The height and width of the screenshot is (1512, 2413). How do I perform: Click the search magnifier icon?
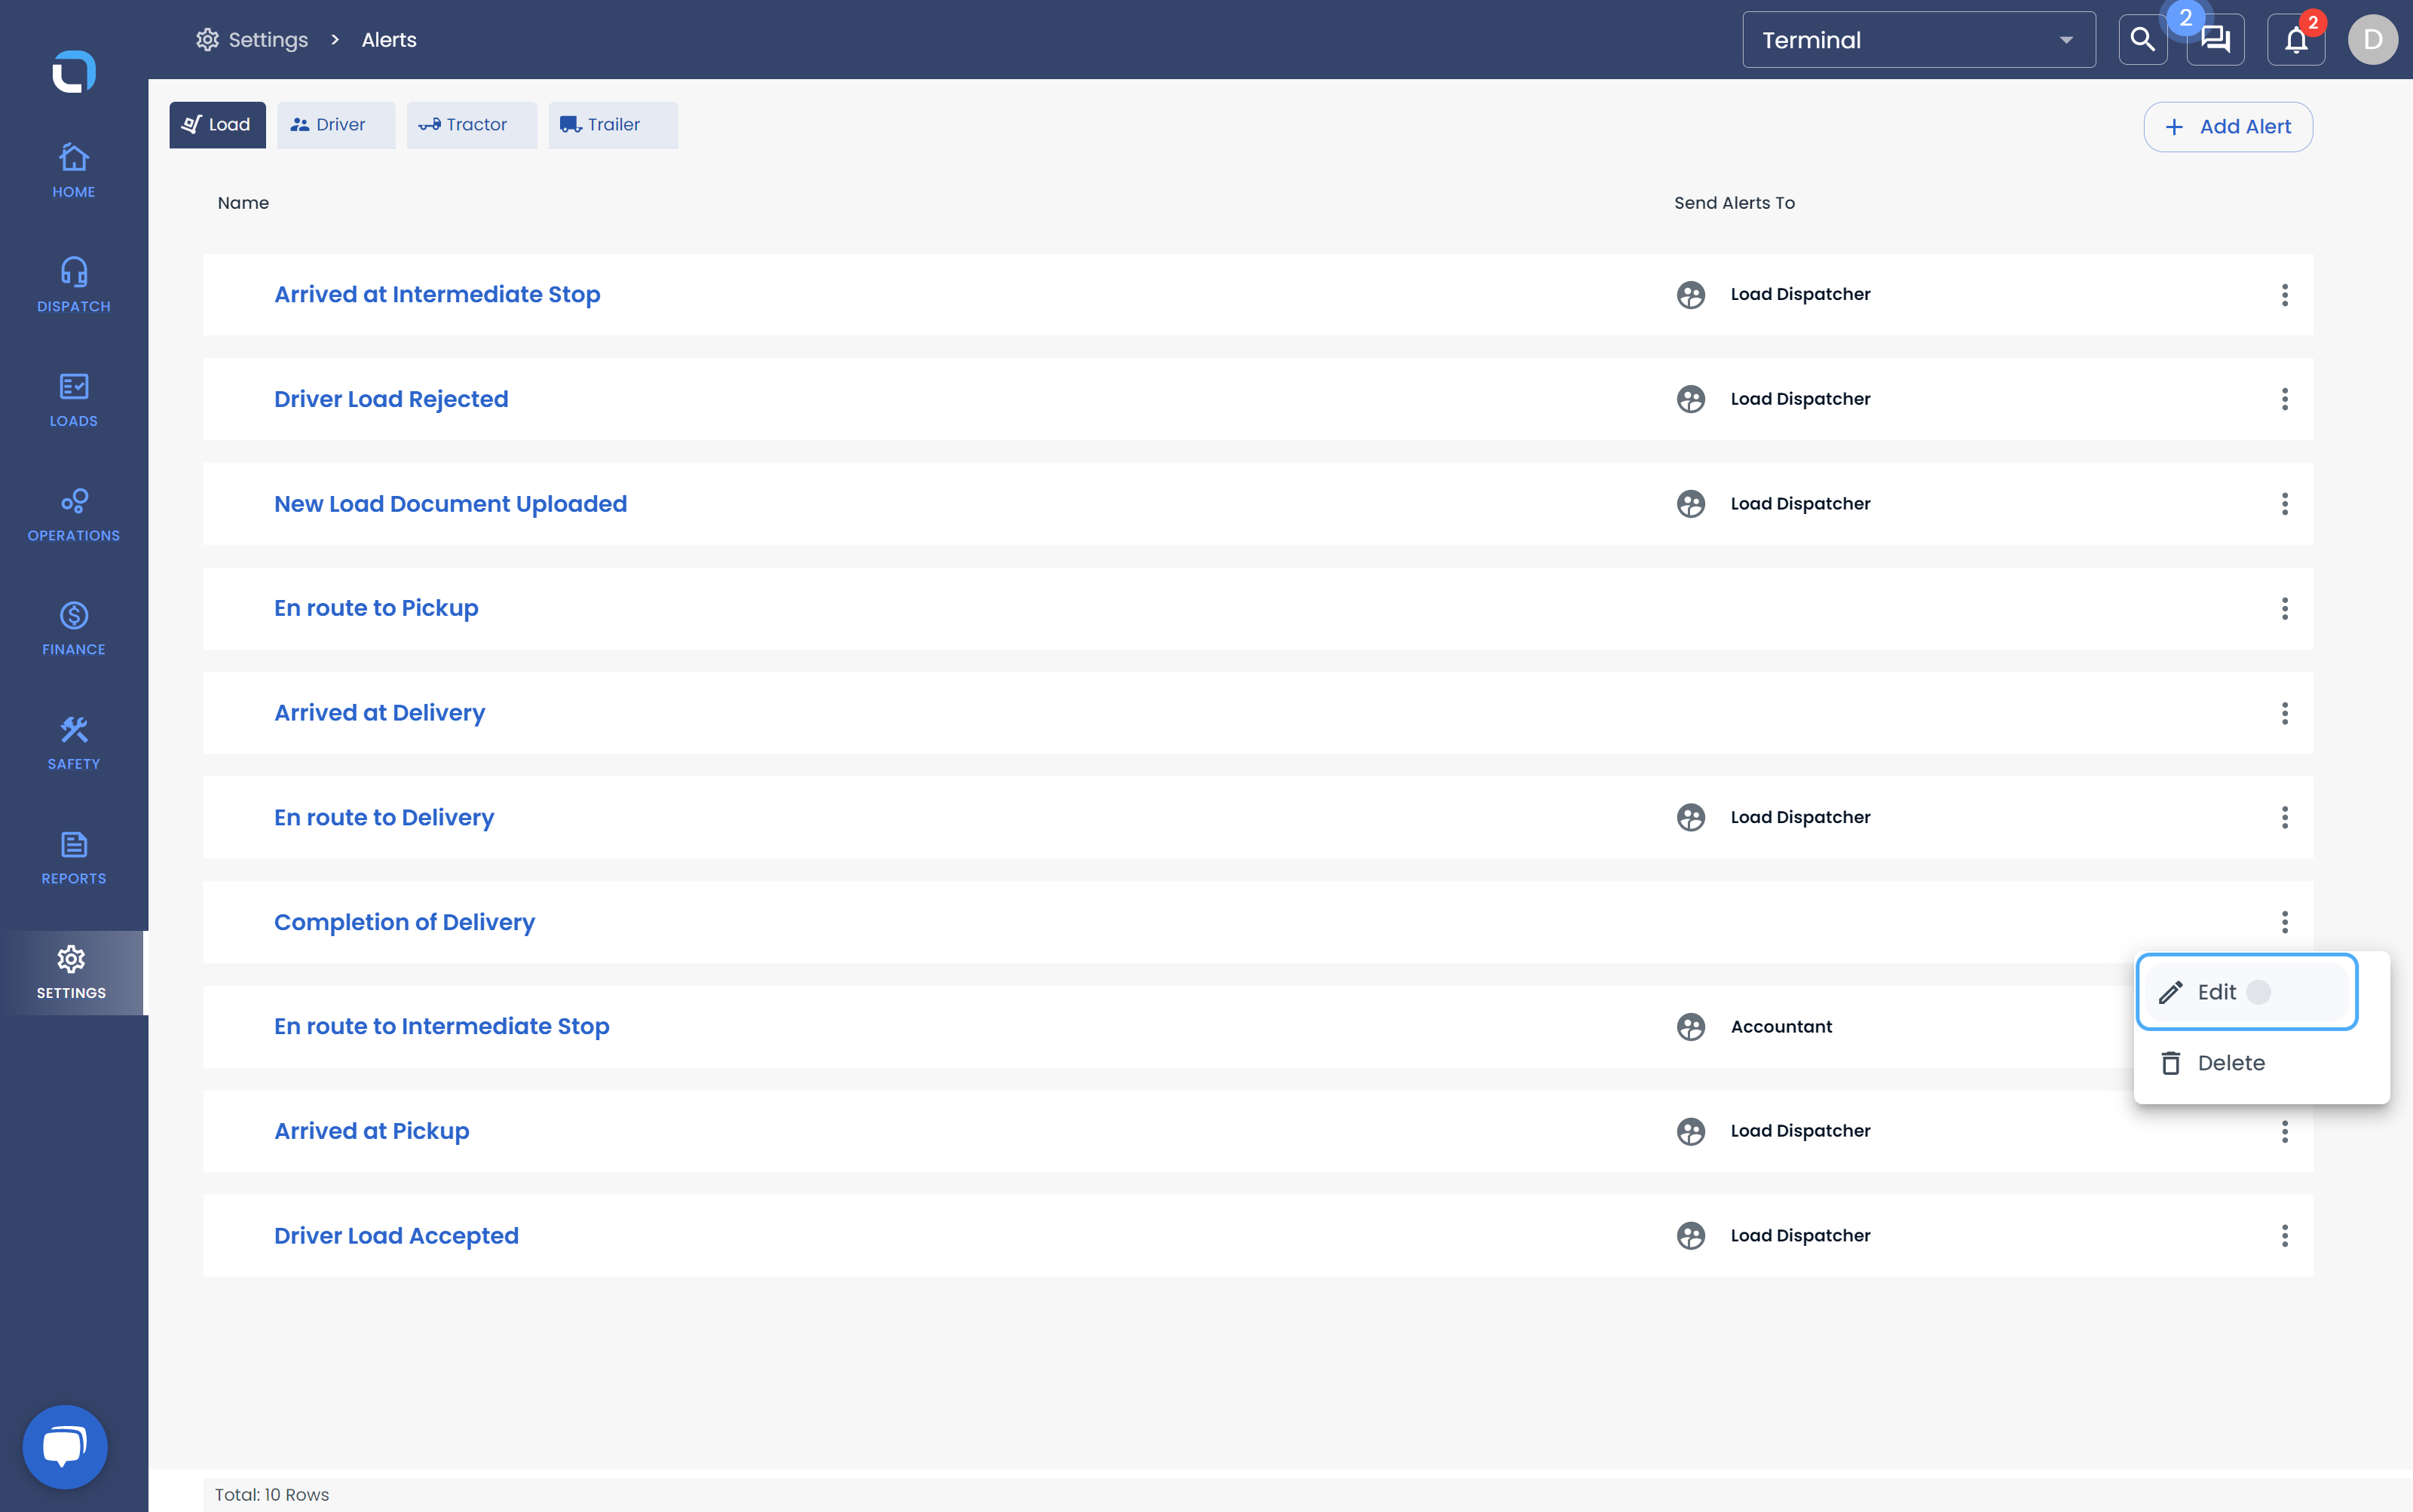[x=2142, y=40]
